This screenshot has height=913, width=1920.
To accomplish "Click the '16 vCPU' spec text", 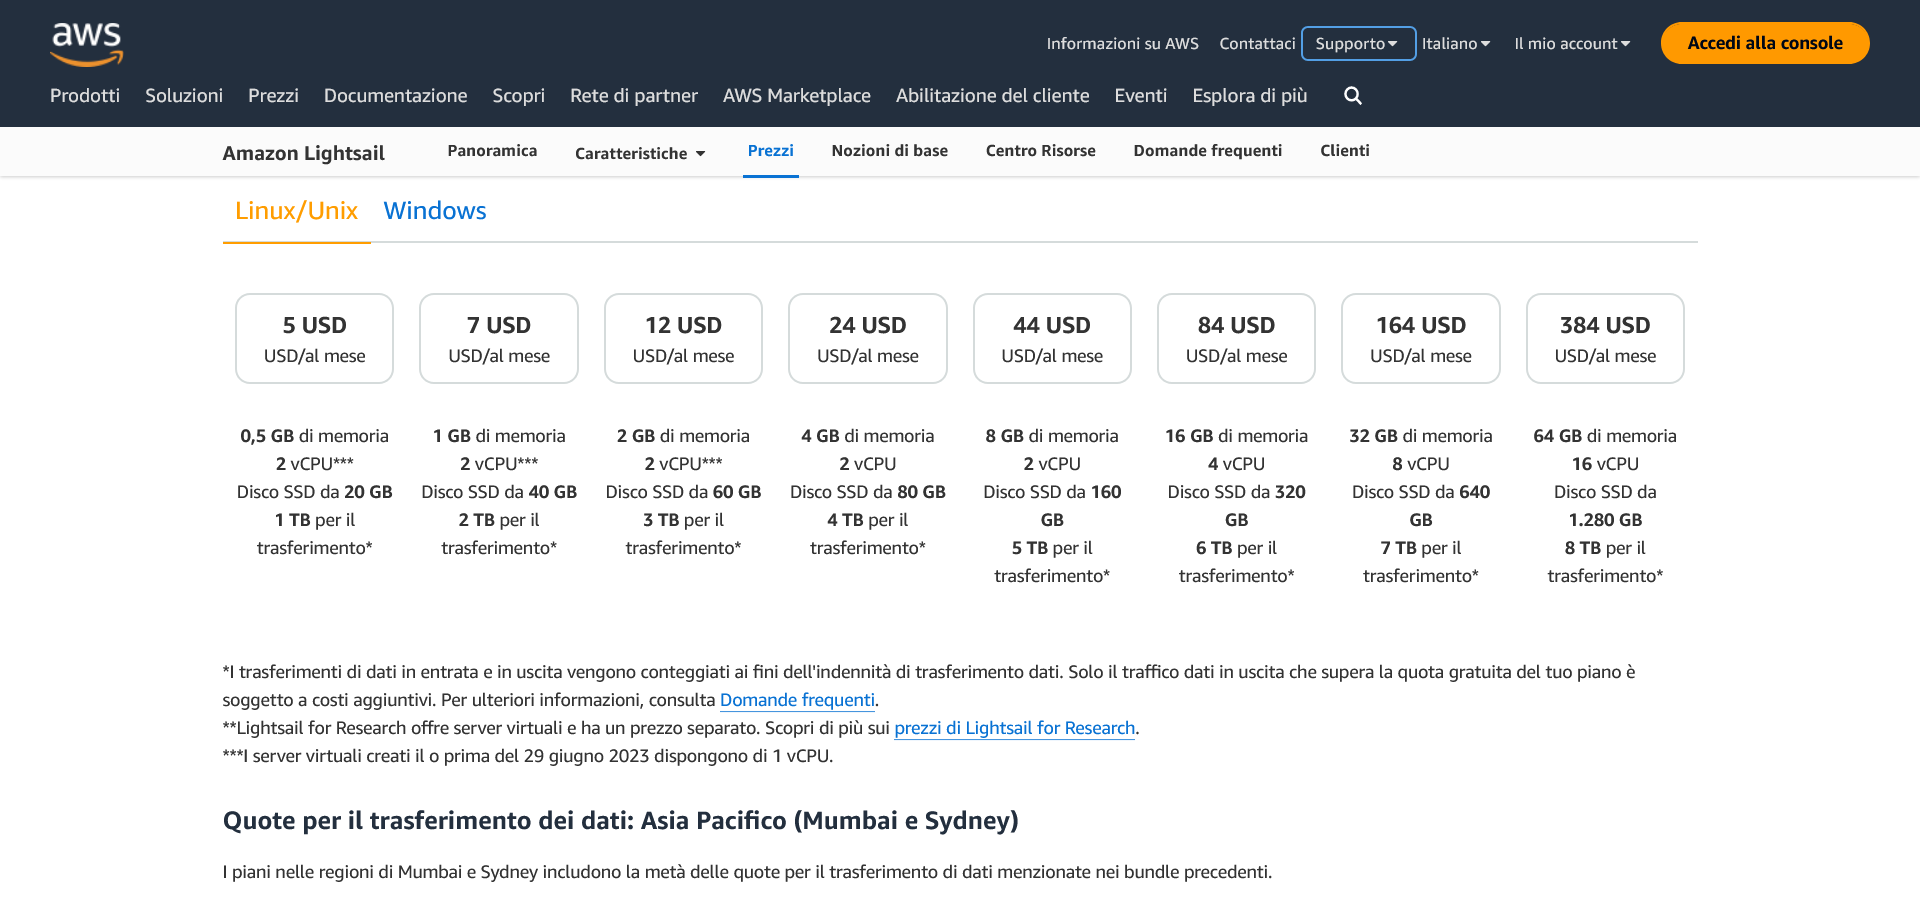I will pyautogui.click(x=1605, y=464).
